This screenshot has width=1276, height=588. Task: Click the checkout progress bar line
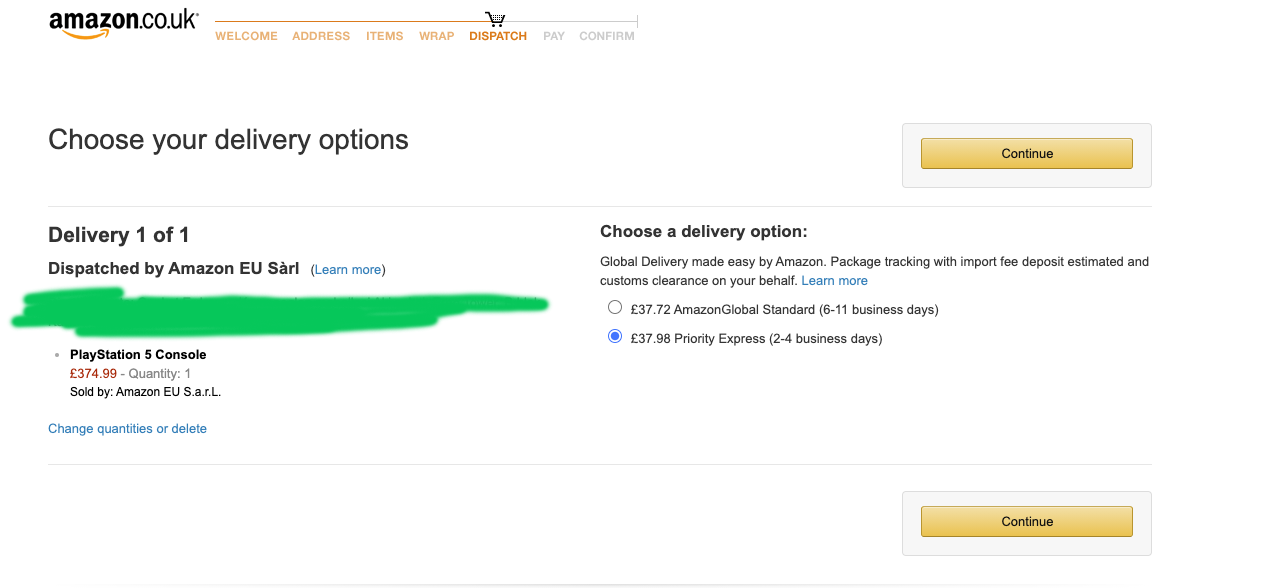point(426,21)
